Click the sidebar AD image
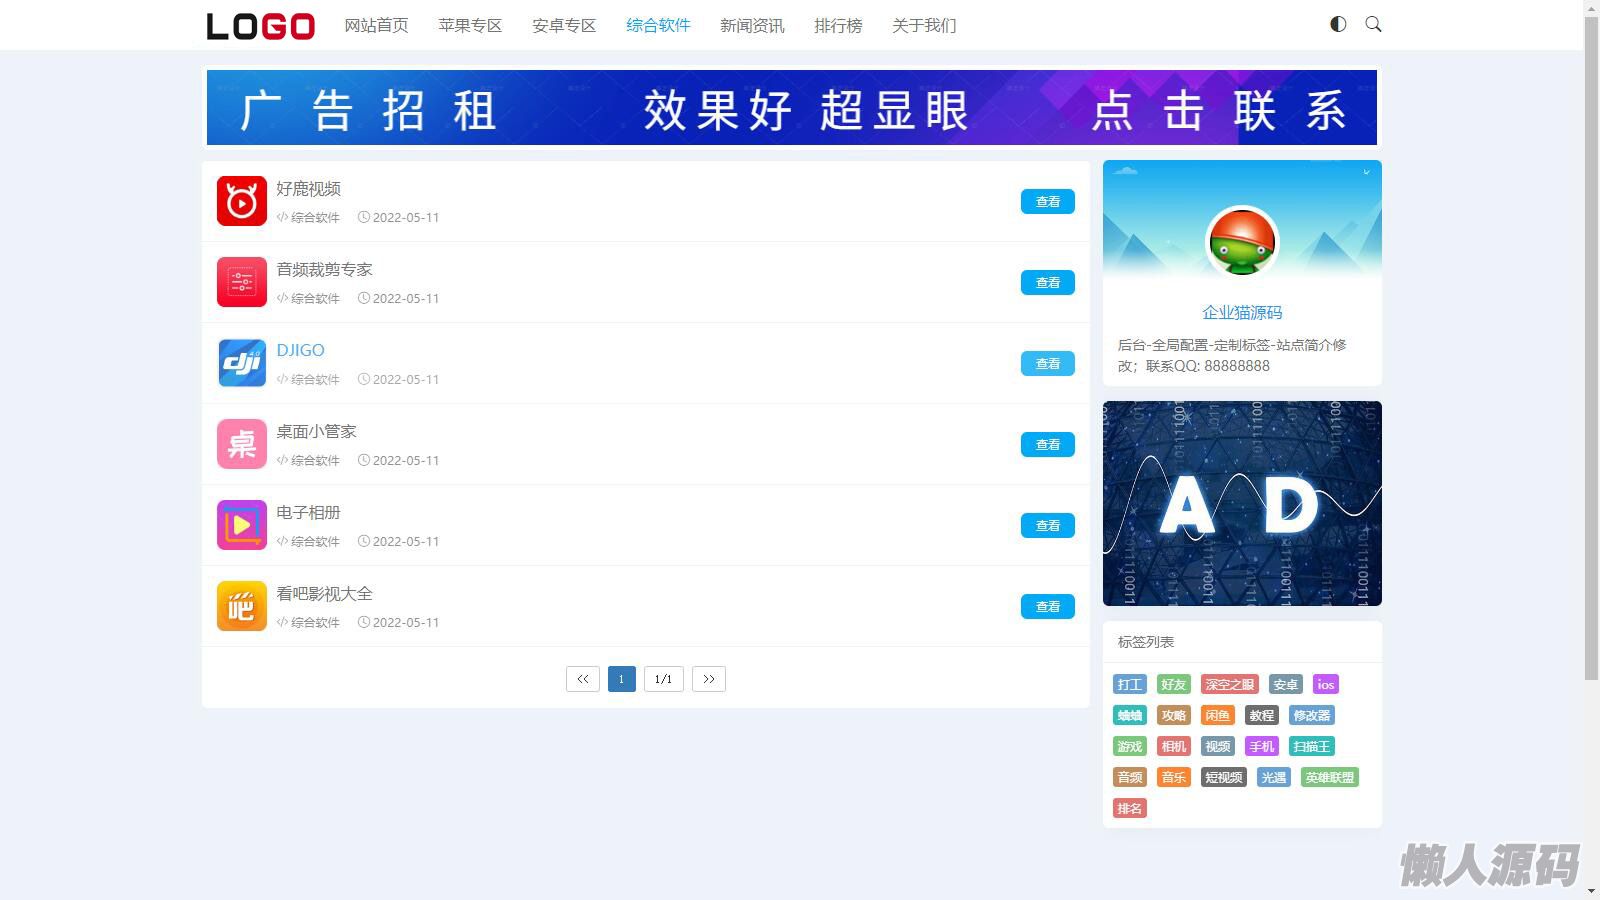 pos(1241,503)
